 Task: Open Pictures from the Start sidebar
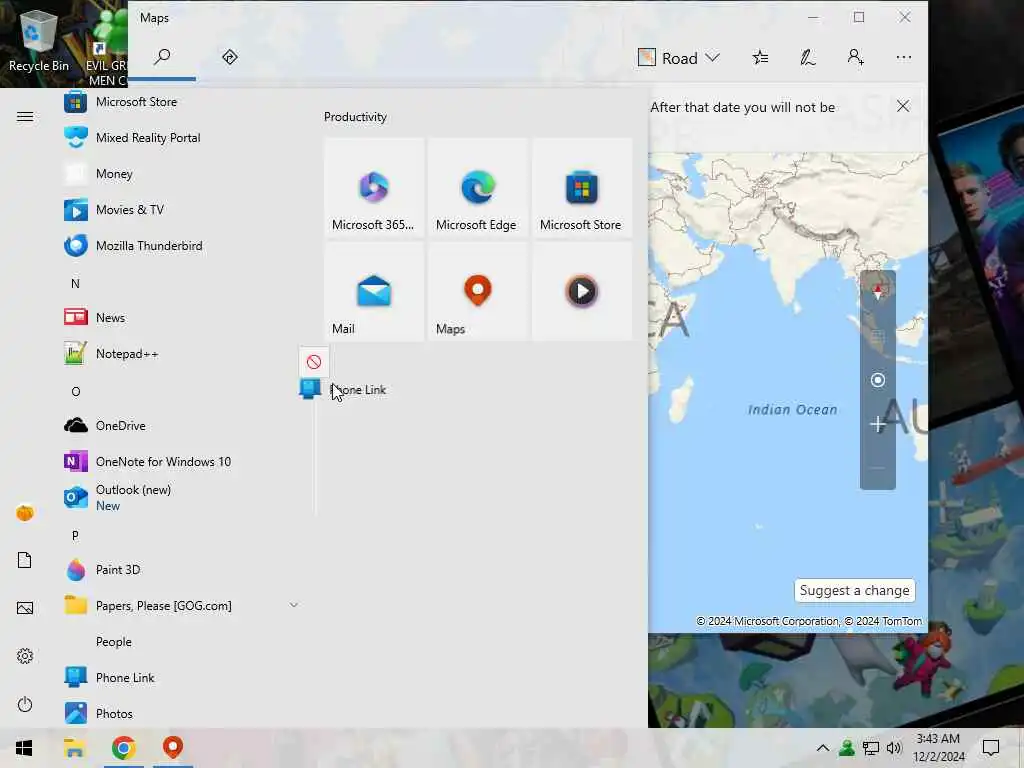coord(25,608)
